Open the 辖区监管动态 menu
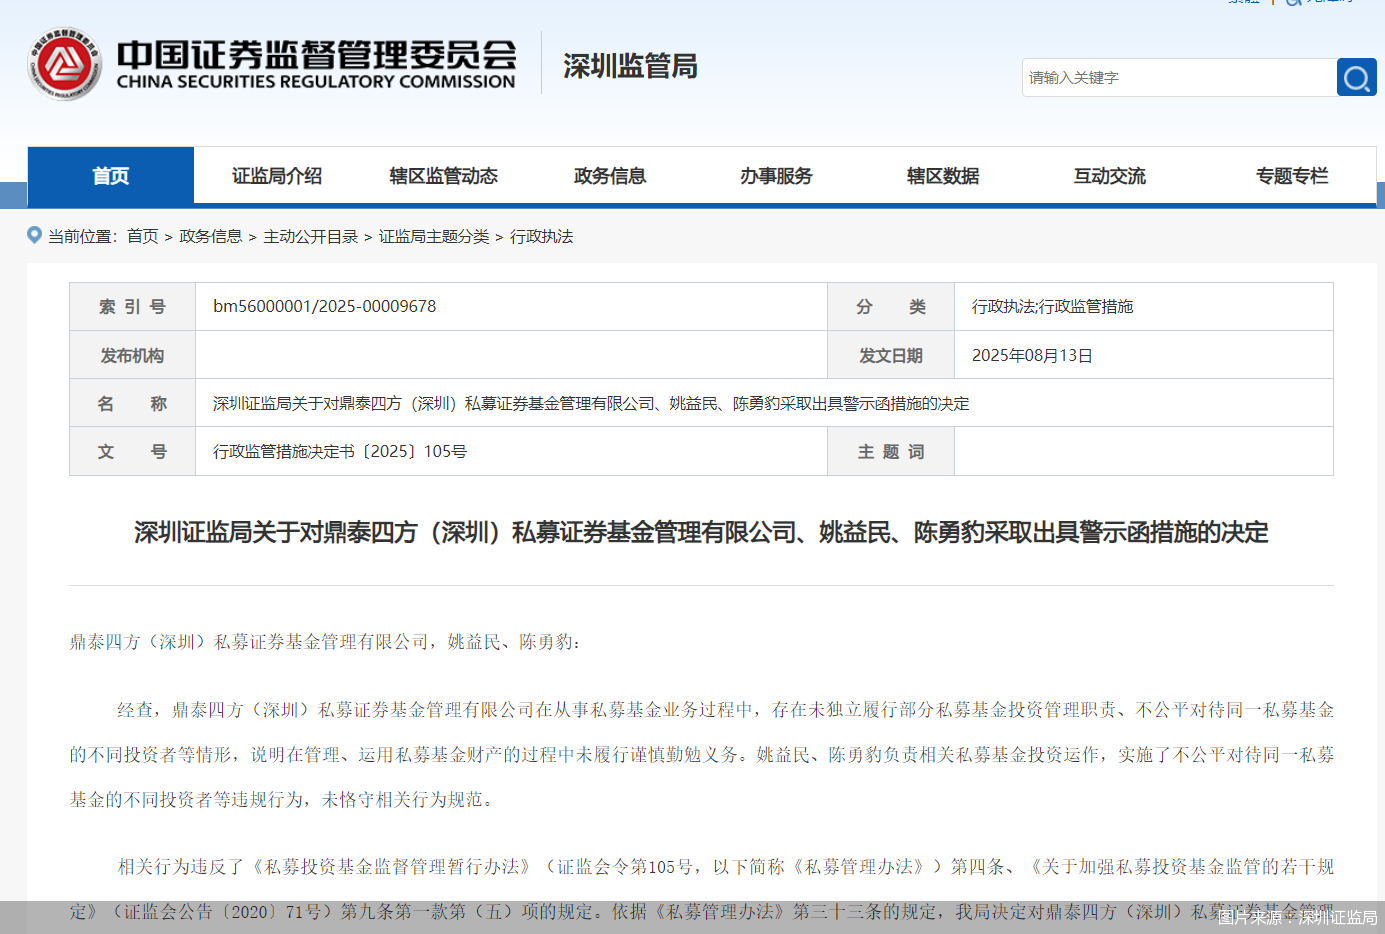This screenshot has width=1385, height=934. [x=443, y=175]
